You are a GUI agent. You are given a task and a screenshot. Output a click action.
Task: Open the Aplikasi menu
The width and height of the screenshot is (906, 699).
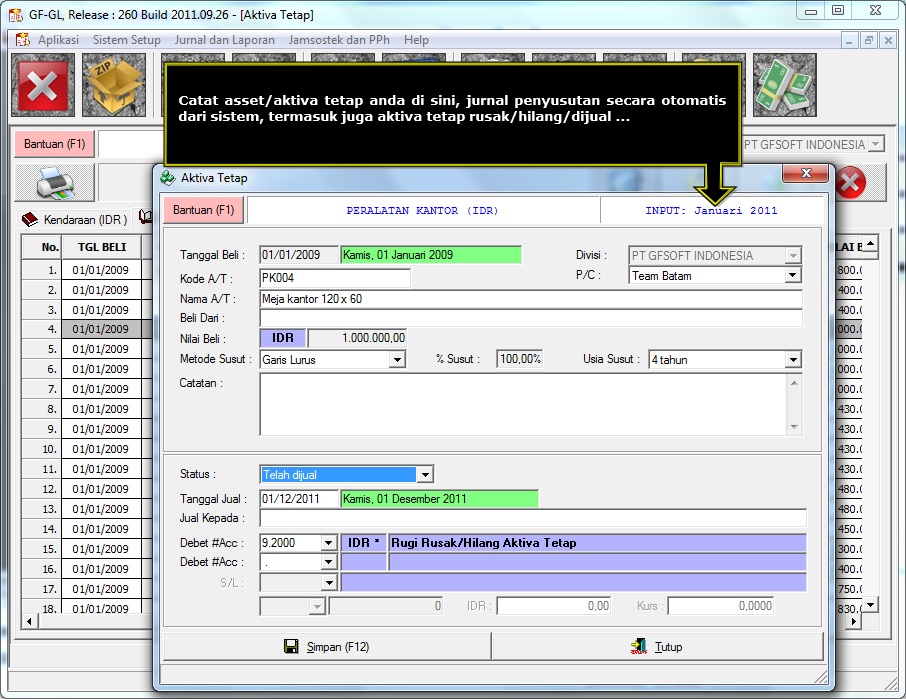[58, 40]
